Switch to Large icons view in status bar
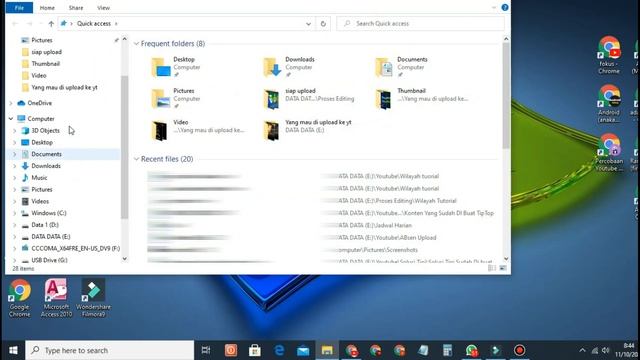 point(503,268)
